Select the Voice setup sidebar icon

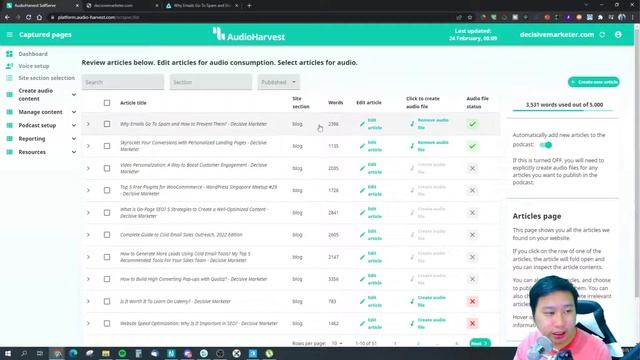coord(9,66)
